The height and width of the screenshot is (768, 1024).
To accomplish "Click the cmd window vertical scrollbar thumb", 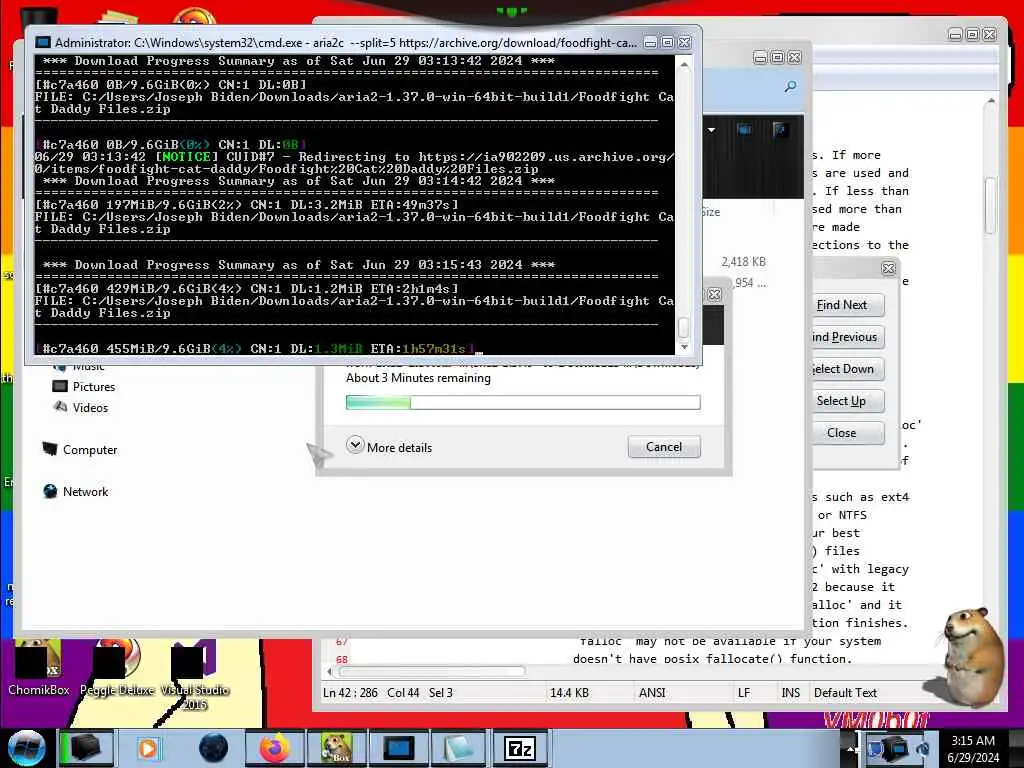I will pyautogui.click(x=684, y=327).
